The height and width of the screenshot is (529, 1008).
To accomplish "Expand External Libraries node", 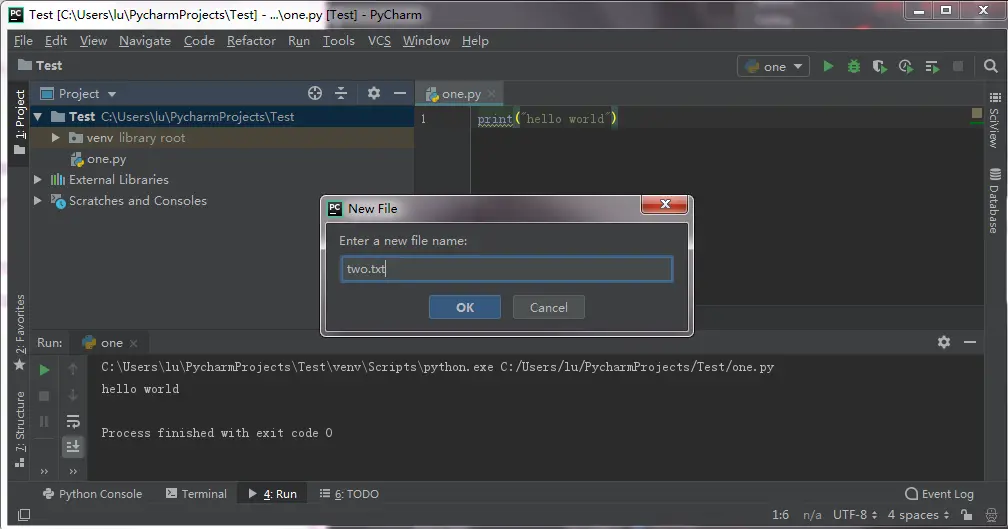I will tap(38, 180).
